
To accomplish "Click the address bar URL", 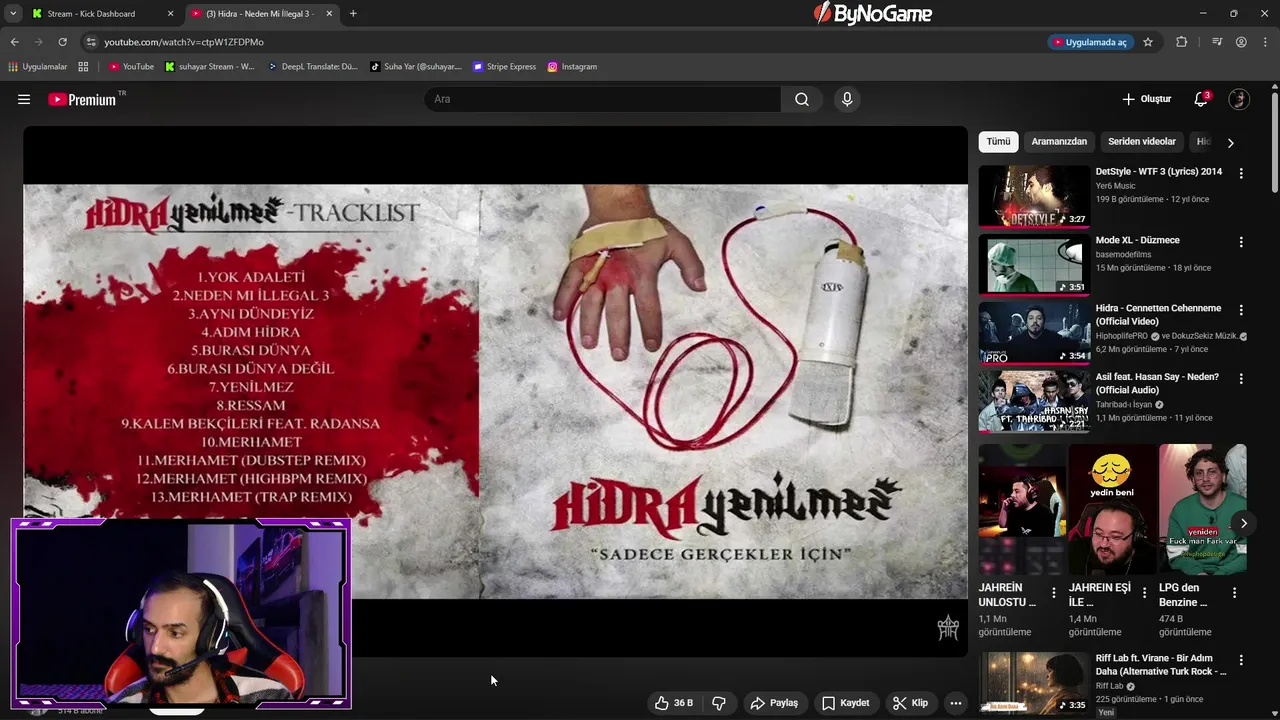I will coord(184,42).
